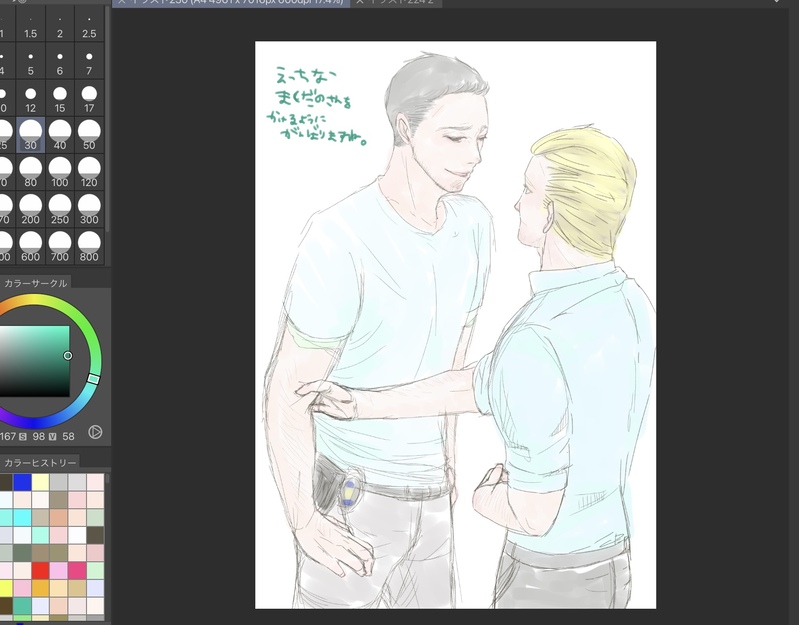
Task: Select brush size 15 preset
Action: [x=60, y=98]
